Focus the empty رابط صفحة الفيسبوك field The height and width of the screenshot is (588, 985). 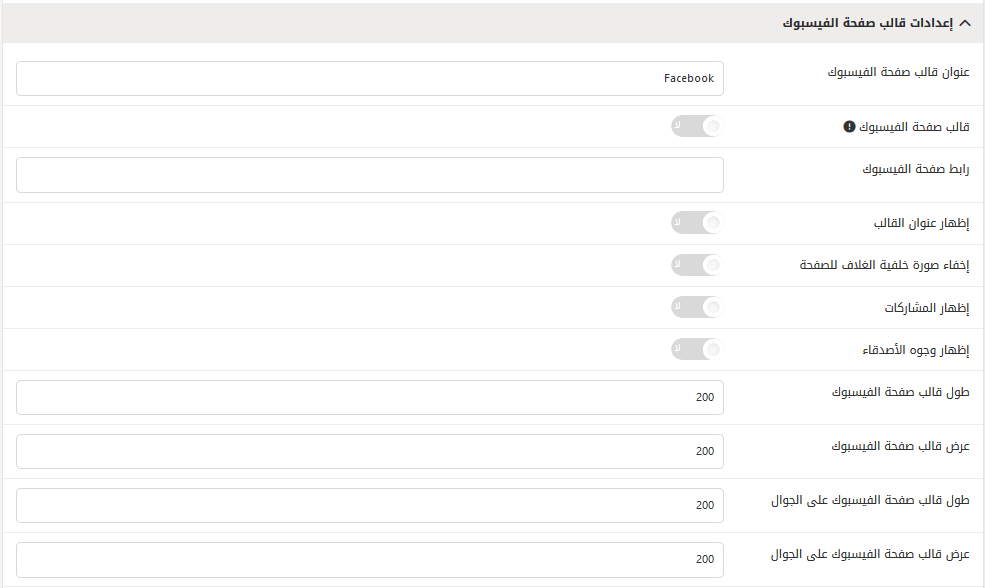[370, 175]
